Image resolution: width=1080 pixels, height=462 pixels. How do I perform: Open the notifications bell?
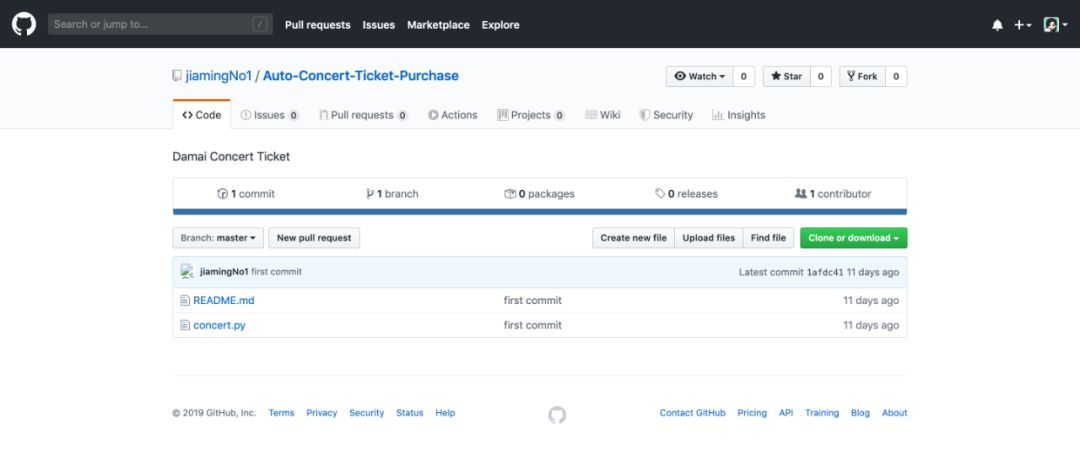tap(997, 25)
